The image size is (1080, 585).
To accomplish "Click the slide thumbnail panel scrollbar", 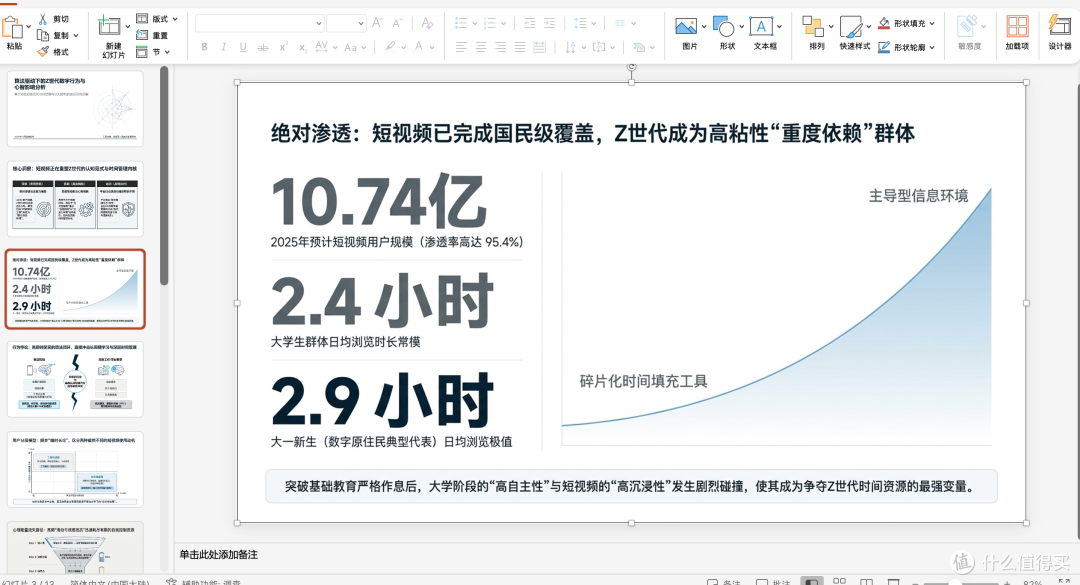I will coord(164,176).
